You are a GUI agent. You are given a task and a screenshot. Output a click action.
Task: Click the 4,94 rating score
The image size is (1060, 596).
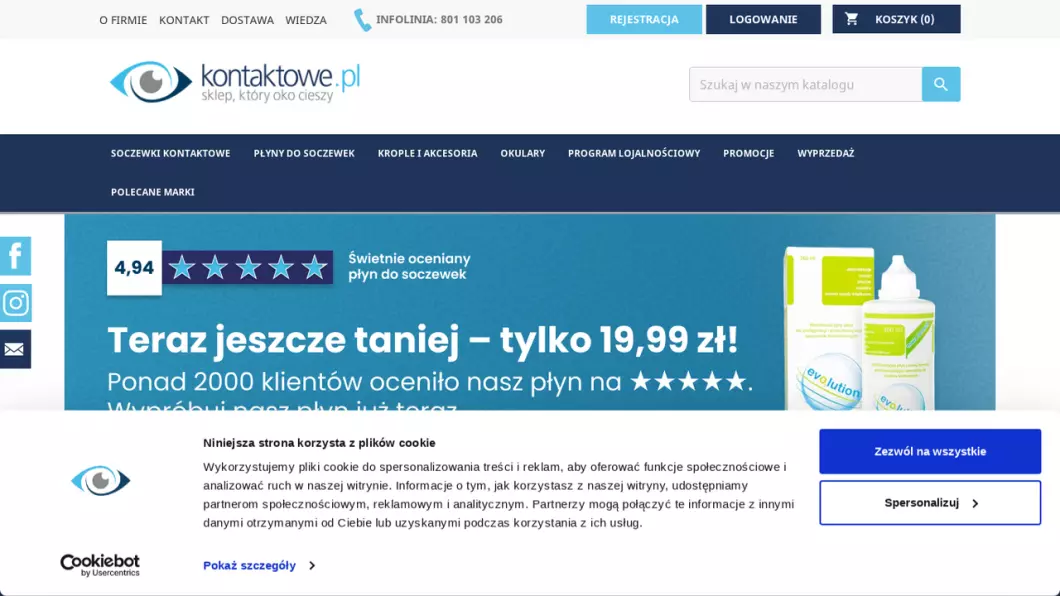pyautogui.click(x=135, y=268)
